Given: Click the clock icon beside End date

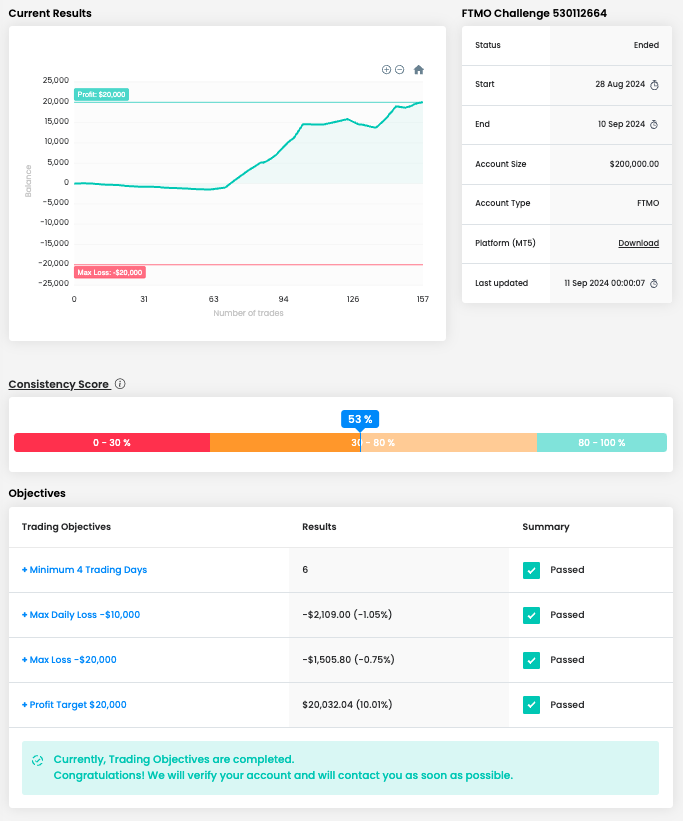Looking at the screenshot, I should 654,125.
